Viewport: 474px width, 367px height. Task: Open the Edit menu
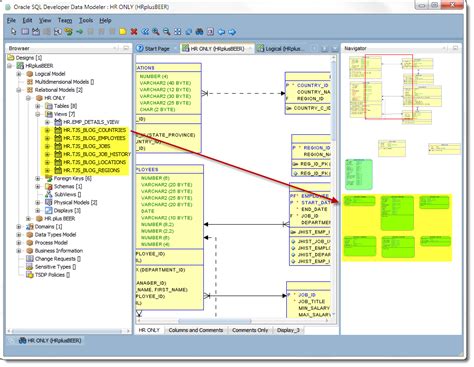point(27,20)
